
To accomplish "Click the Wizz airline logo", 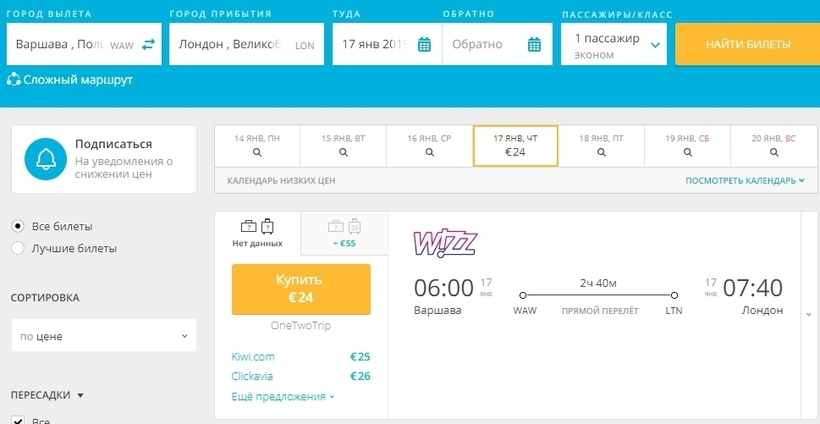I will (445, 242).
